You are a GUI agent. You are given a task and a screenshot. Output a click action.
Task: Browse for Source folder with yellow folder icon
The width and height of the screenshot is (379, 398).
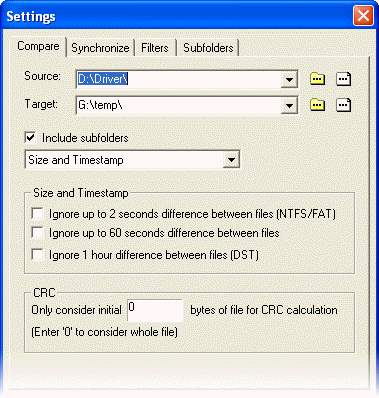point(317,79)
